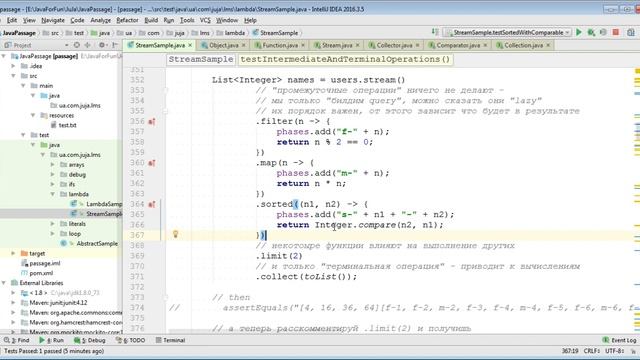640x360 pixels.
Task: Run the selected configuration with green play button
Action: click(x=579, y=32)
